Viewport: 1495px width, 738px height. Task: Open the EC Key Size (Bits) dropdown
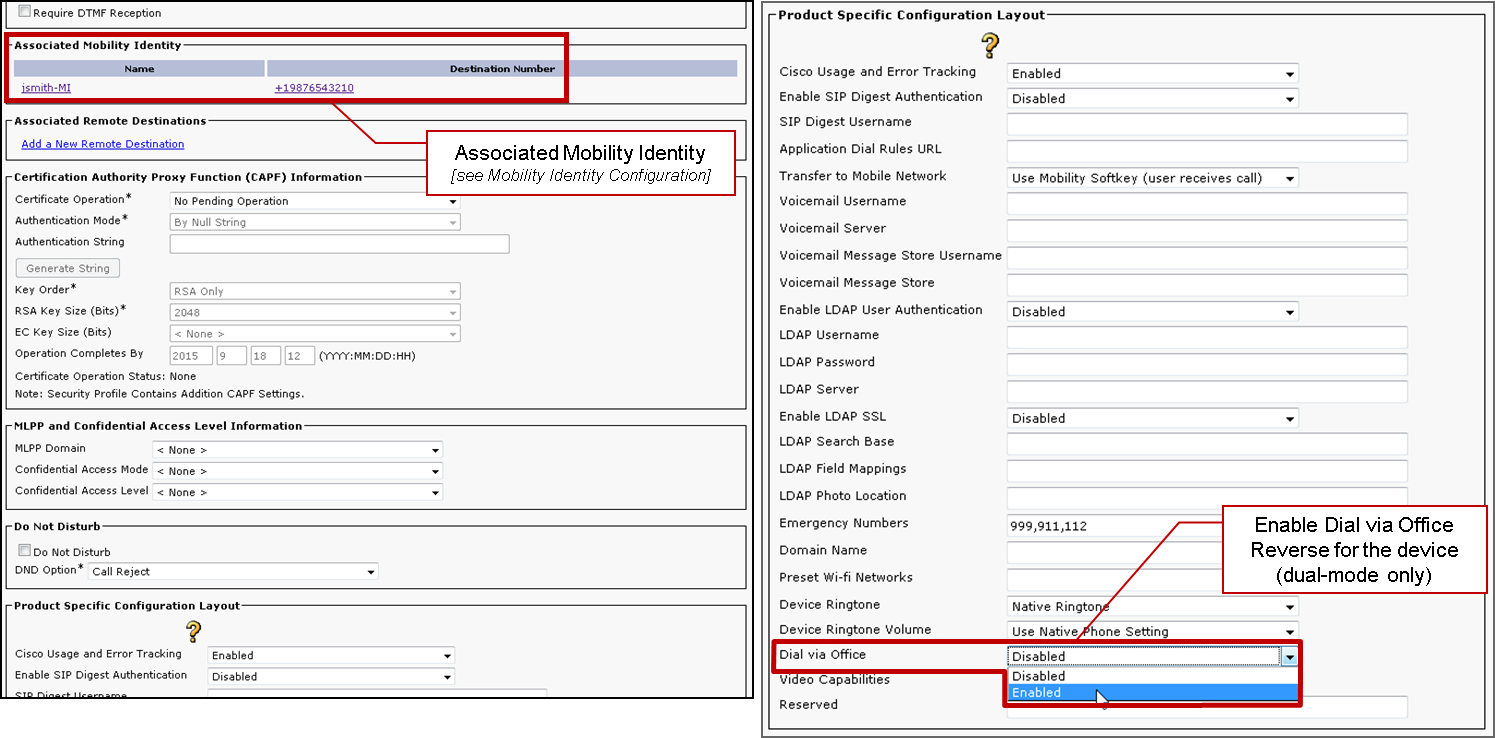[x=315, y=334]
